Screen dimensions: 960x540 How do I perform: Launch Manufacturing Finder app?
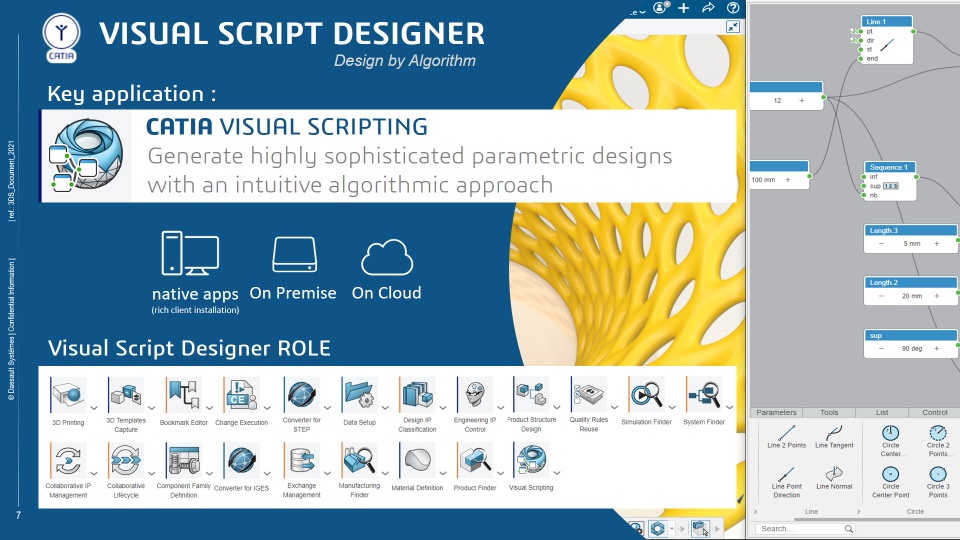coord(359,460)
